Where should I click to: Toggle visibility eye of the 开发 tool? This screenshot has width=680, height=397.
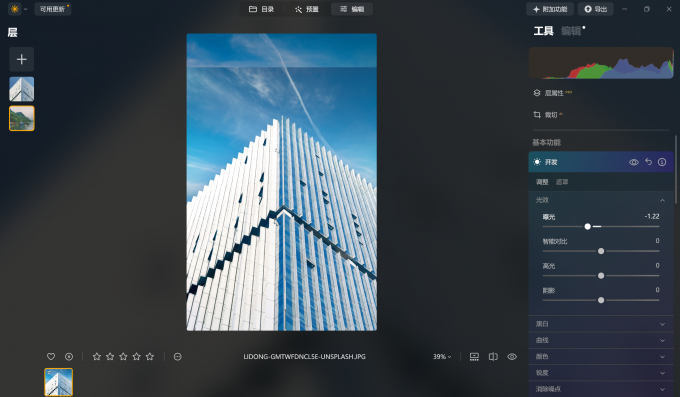click(x=634, y=162)
